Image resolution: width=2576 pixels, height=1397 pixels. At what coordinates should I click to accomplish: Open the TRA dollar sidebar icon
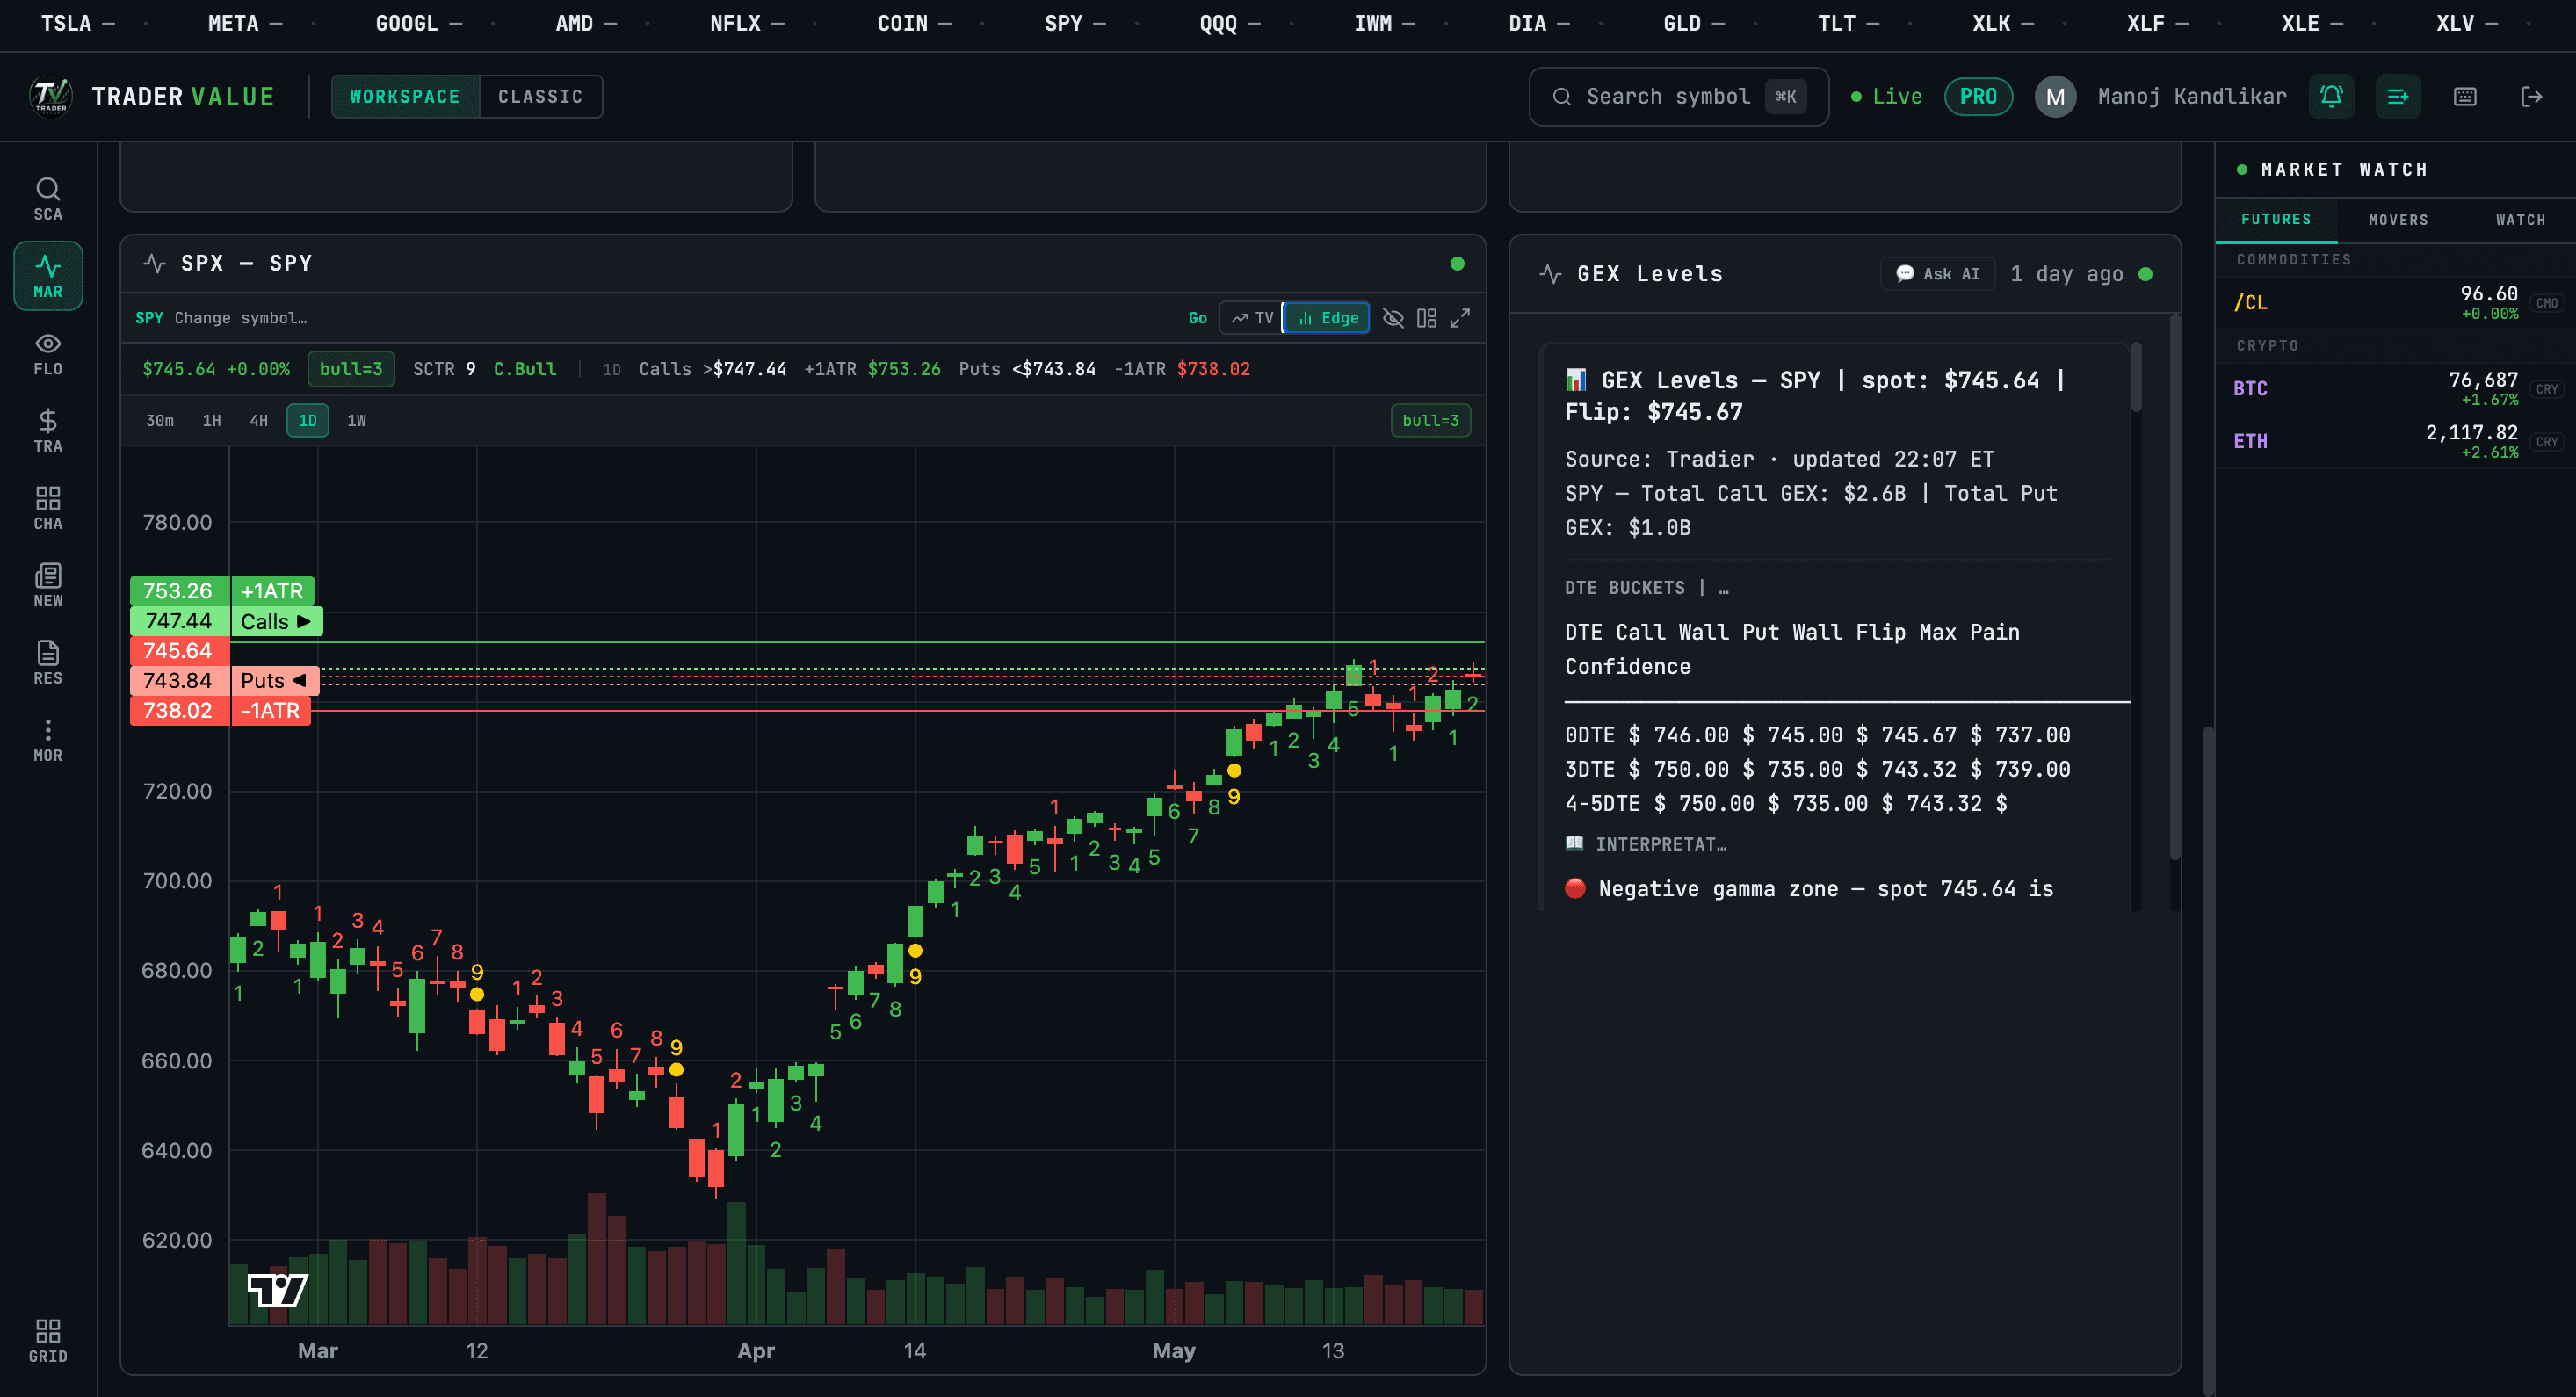48,431
